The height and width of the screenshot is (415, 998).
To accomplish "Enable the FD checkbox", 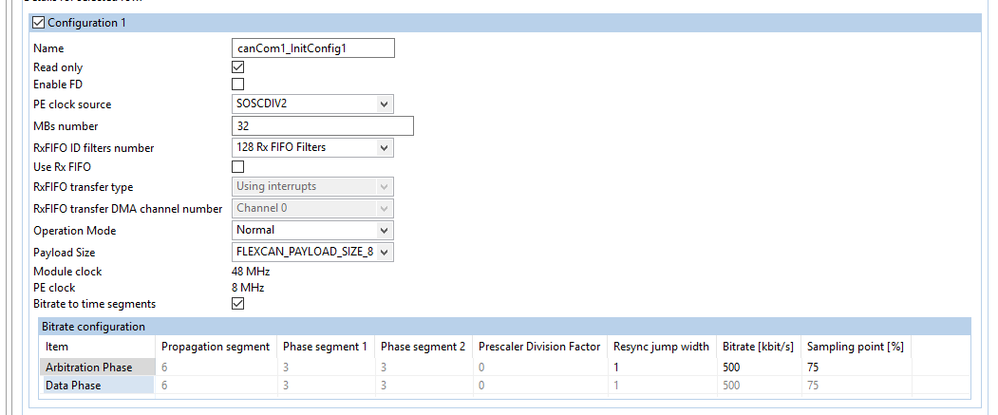I will coord(238,85).
